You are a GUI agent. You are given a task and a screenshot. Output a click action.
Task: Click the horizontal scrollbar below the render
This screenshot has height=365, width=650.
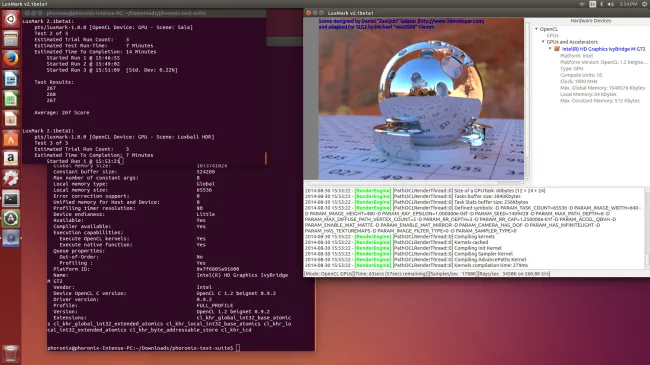click(x=415, y=182)
